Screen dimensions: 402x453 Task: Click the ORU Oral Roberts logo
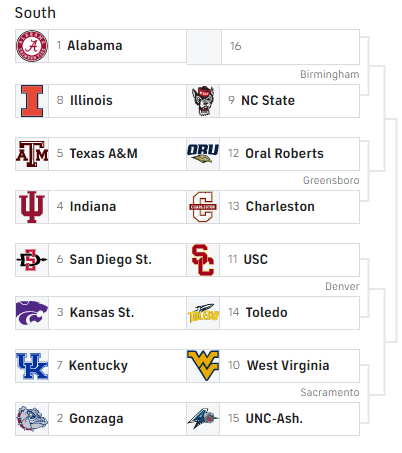pyautogui.click(x=203, y=154)
